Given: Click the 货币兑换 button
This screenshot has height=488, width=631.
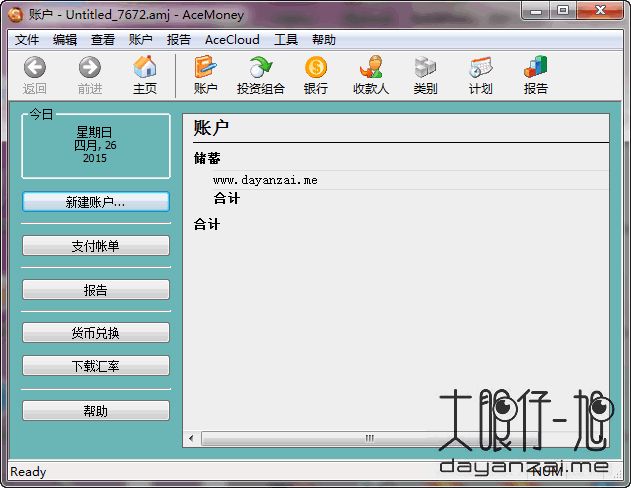Looking at the screenshot, I should [96, 333].
